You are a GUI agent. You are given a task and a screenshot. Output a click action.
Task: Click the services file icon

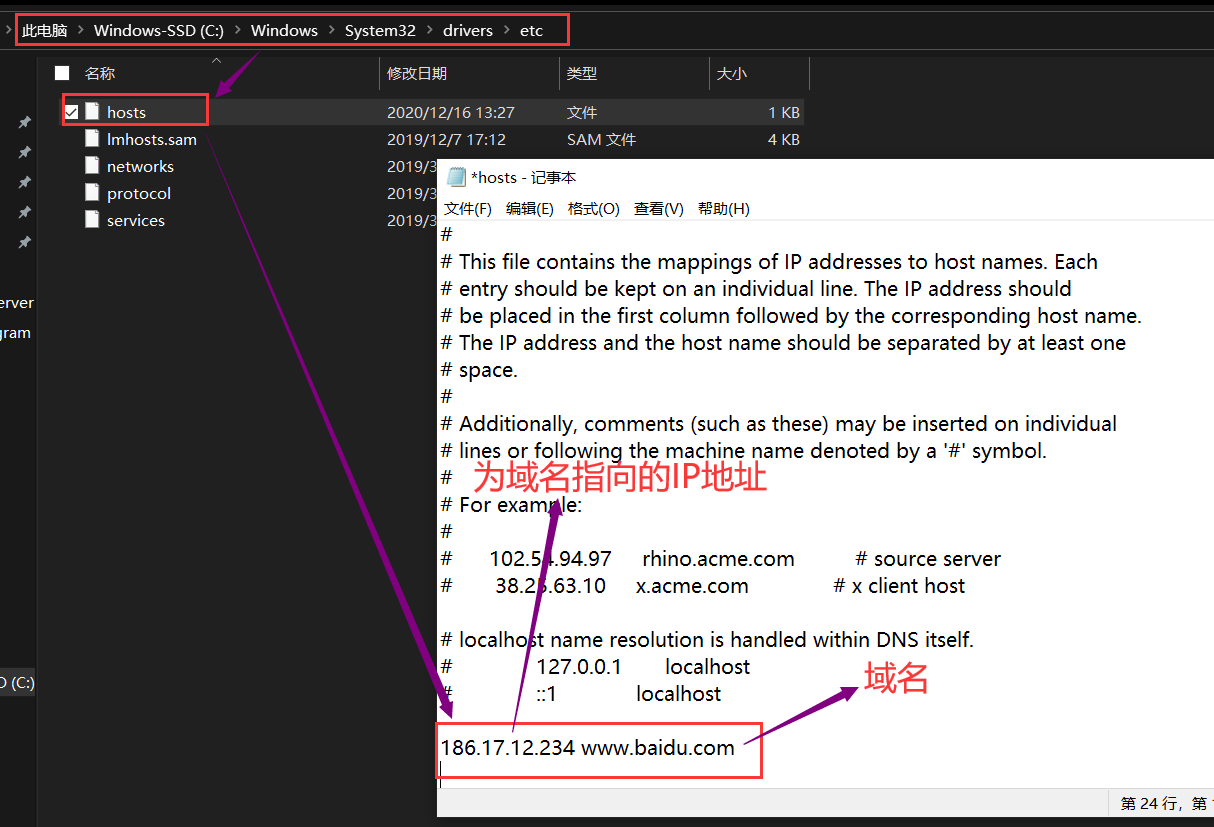(92, 220)
